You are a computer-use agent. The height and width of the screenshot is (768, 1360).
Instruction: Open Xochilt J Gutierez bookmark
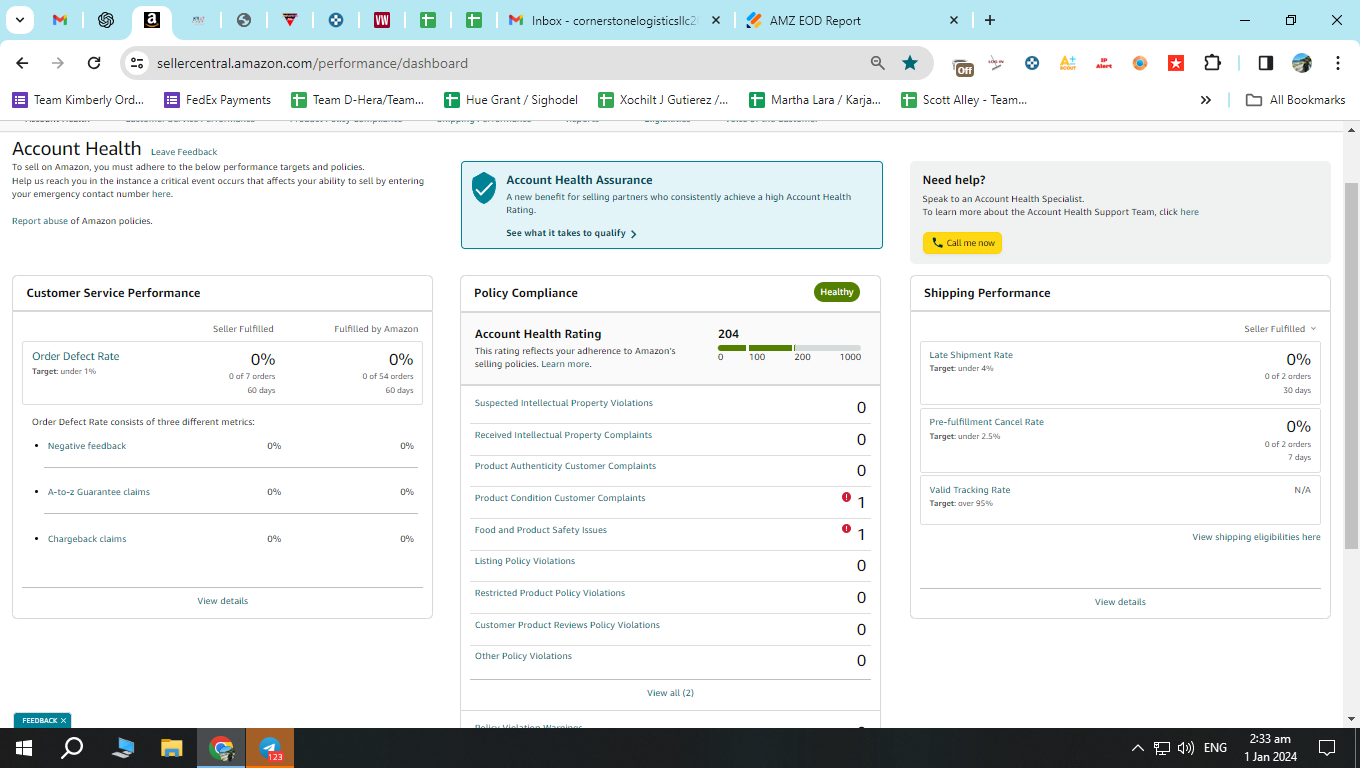coord(663,100)
